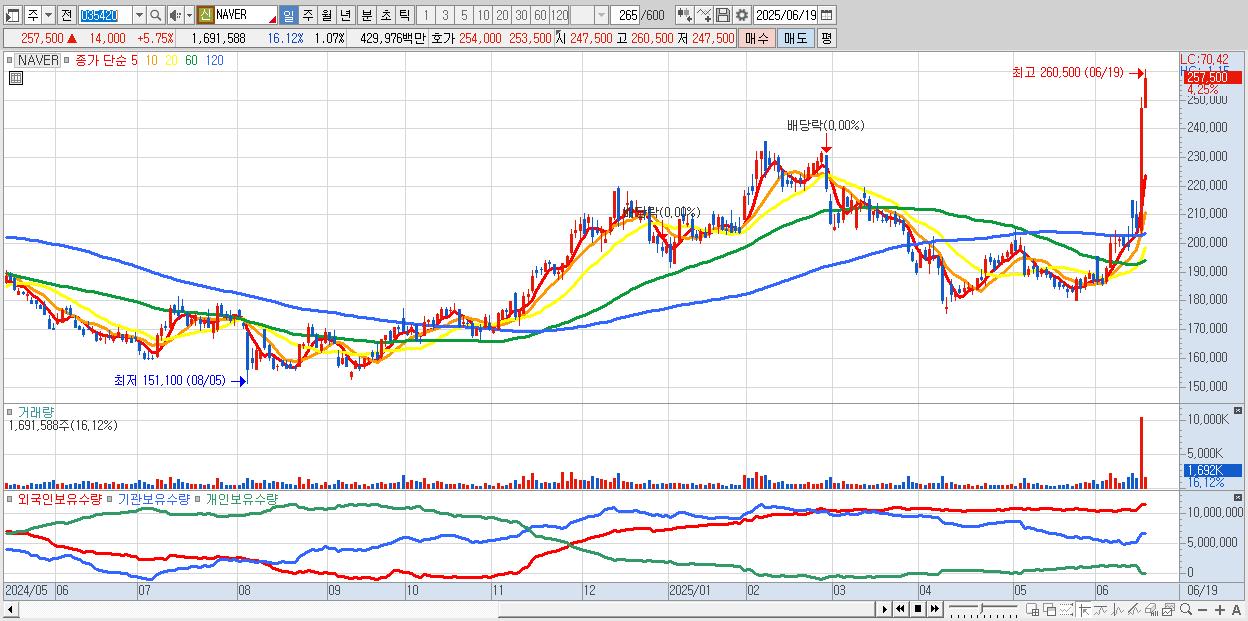The width and height of the screenshot is (1248, 621).
Task: Choose interval preset 1
Action: click(x=425, y=15)
